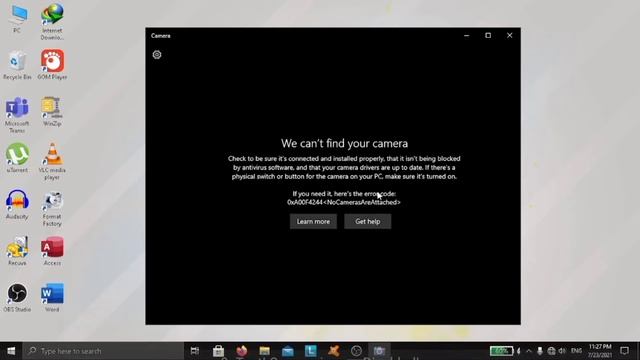Open blue L app taskbar icon

311,351
